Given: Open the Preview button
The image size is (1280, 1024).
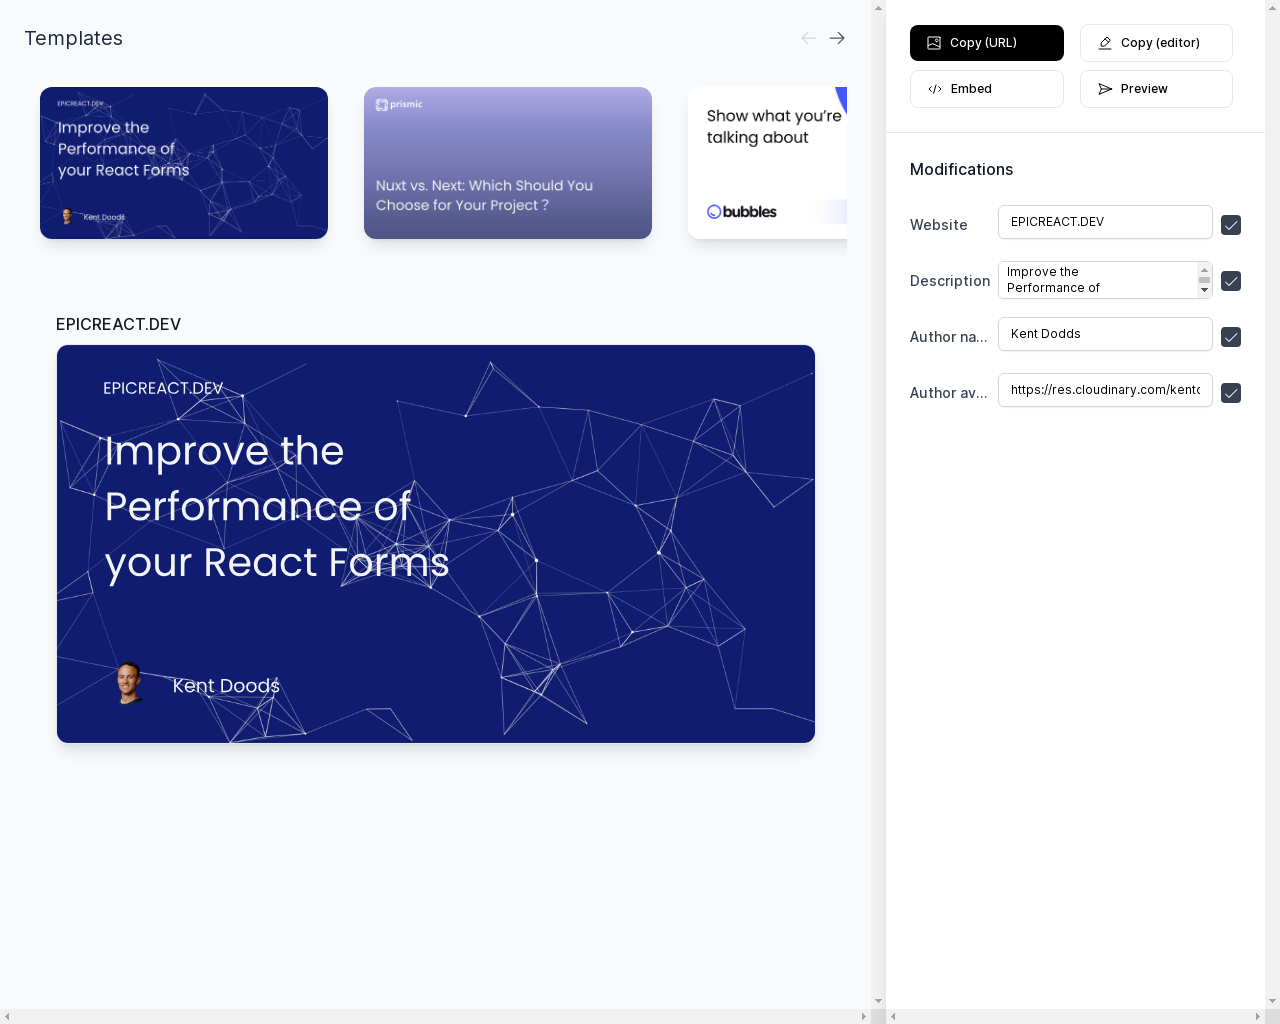Looking at the screenshot, I should (x=1156, y=89).
